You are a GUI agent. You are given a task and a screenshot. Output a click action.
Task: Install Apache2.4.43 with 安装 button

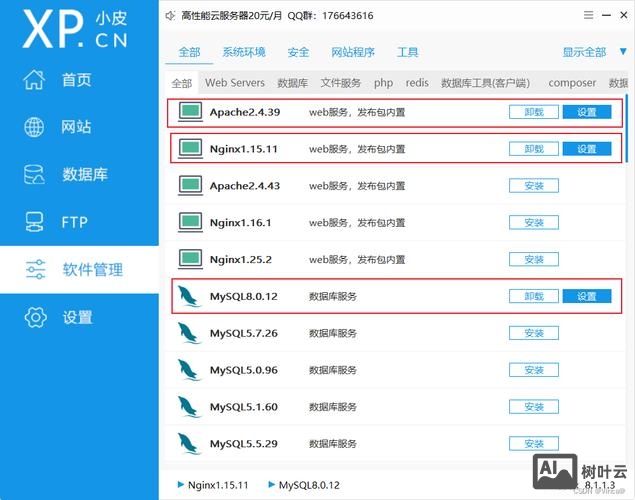tap(534, 186)
